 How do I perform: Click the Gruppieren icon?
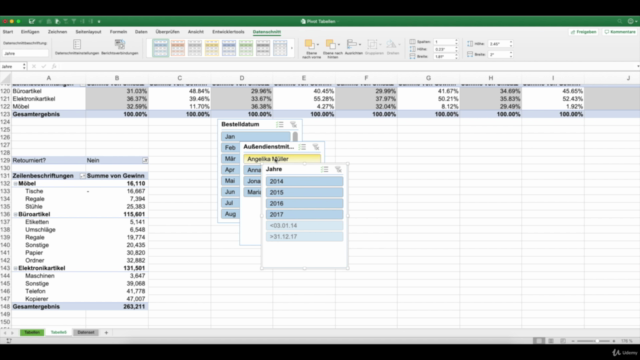coord(372,44)
